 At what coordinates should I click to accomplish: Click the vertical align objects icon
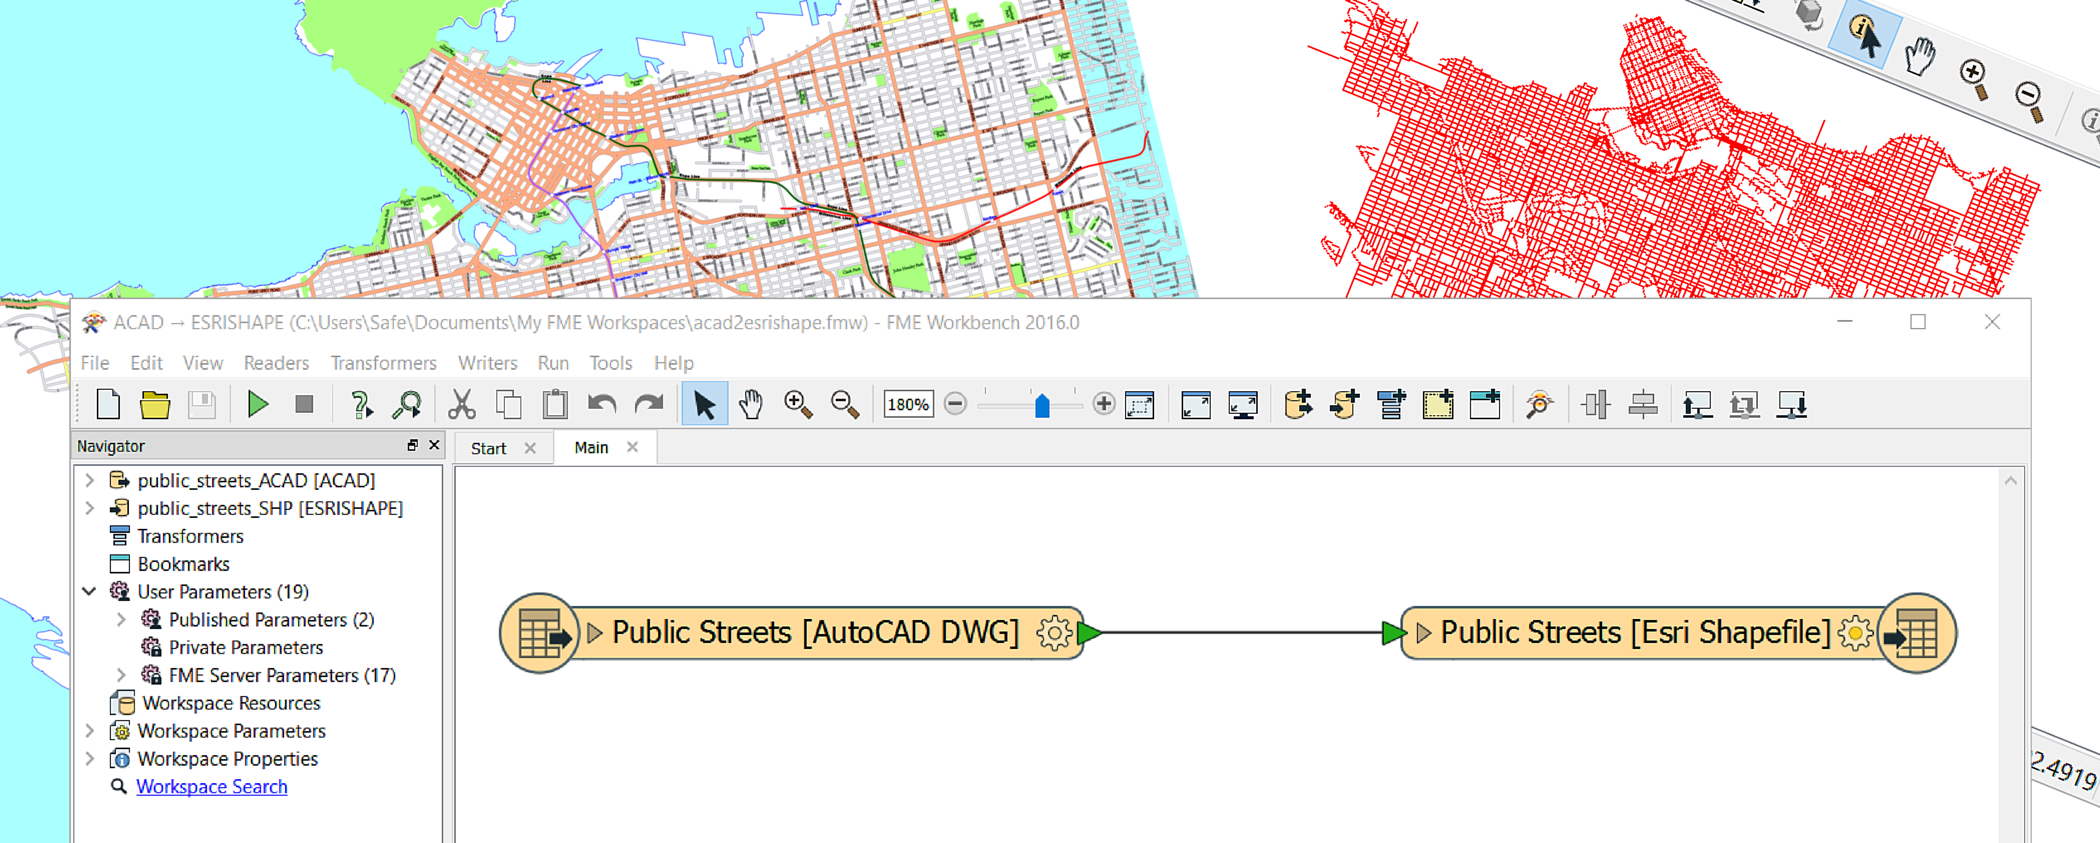pyautogui.click(x=1643, y=405)
